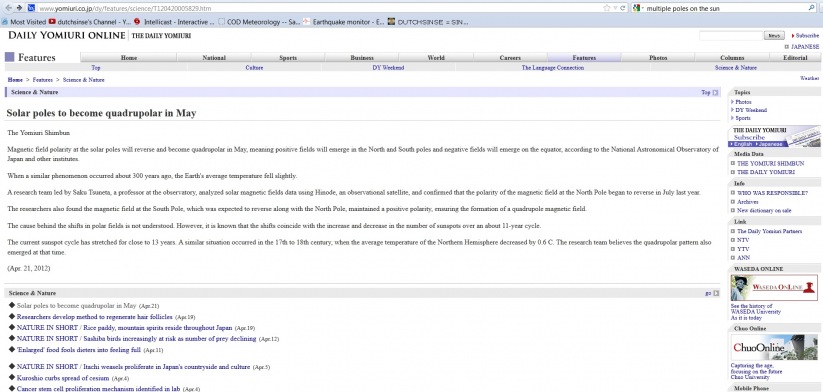Open the Science & Nature submenu item
The height and width of the screenshot is (392, 823).
tap(735, 68)
